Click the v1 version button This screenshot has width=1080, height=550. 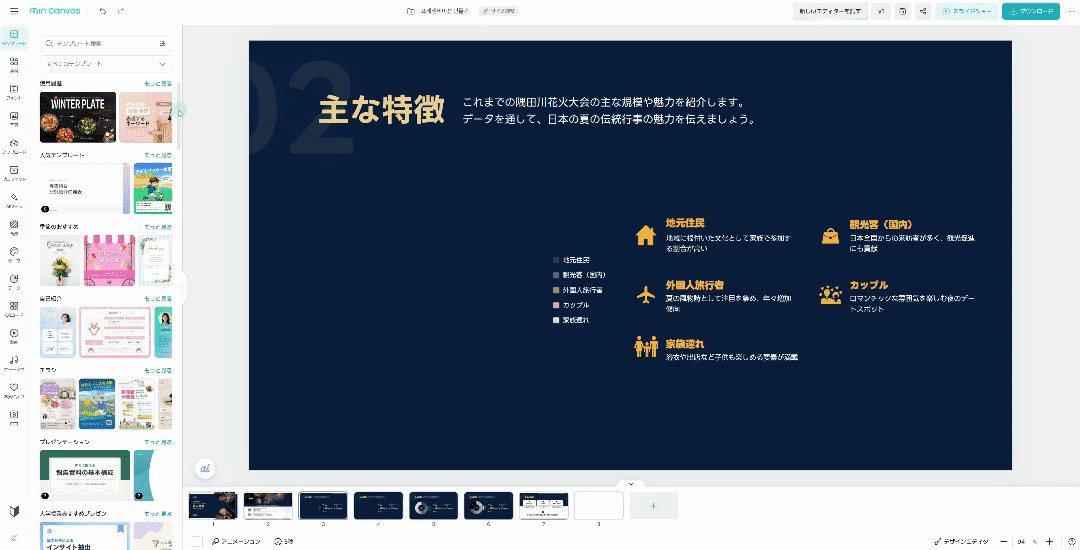tap(881, 11)
